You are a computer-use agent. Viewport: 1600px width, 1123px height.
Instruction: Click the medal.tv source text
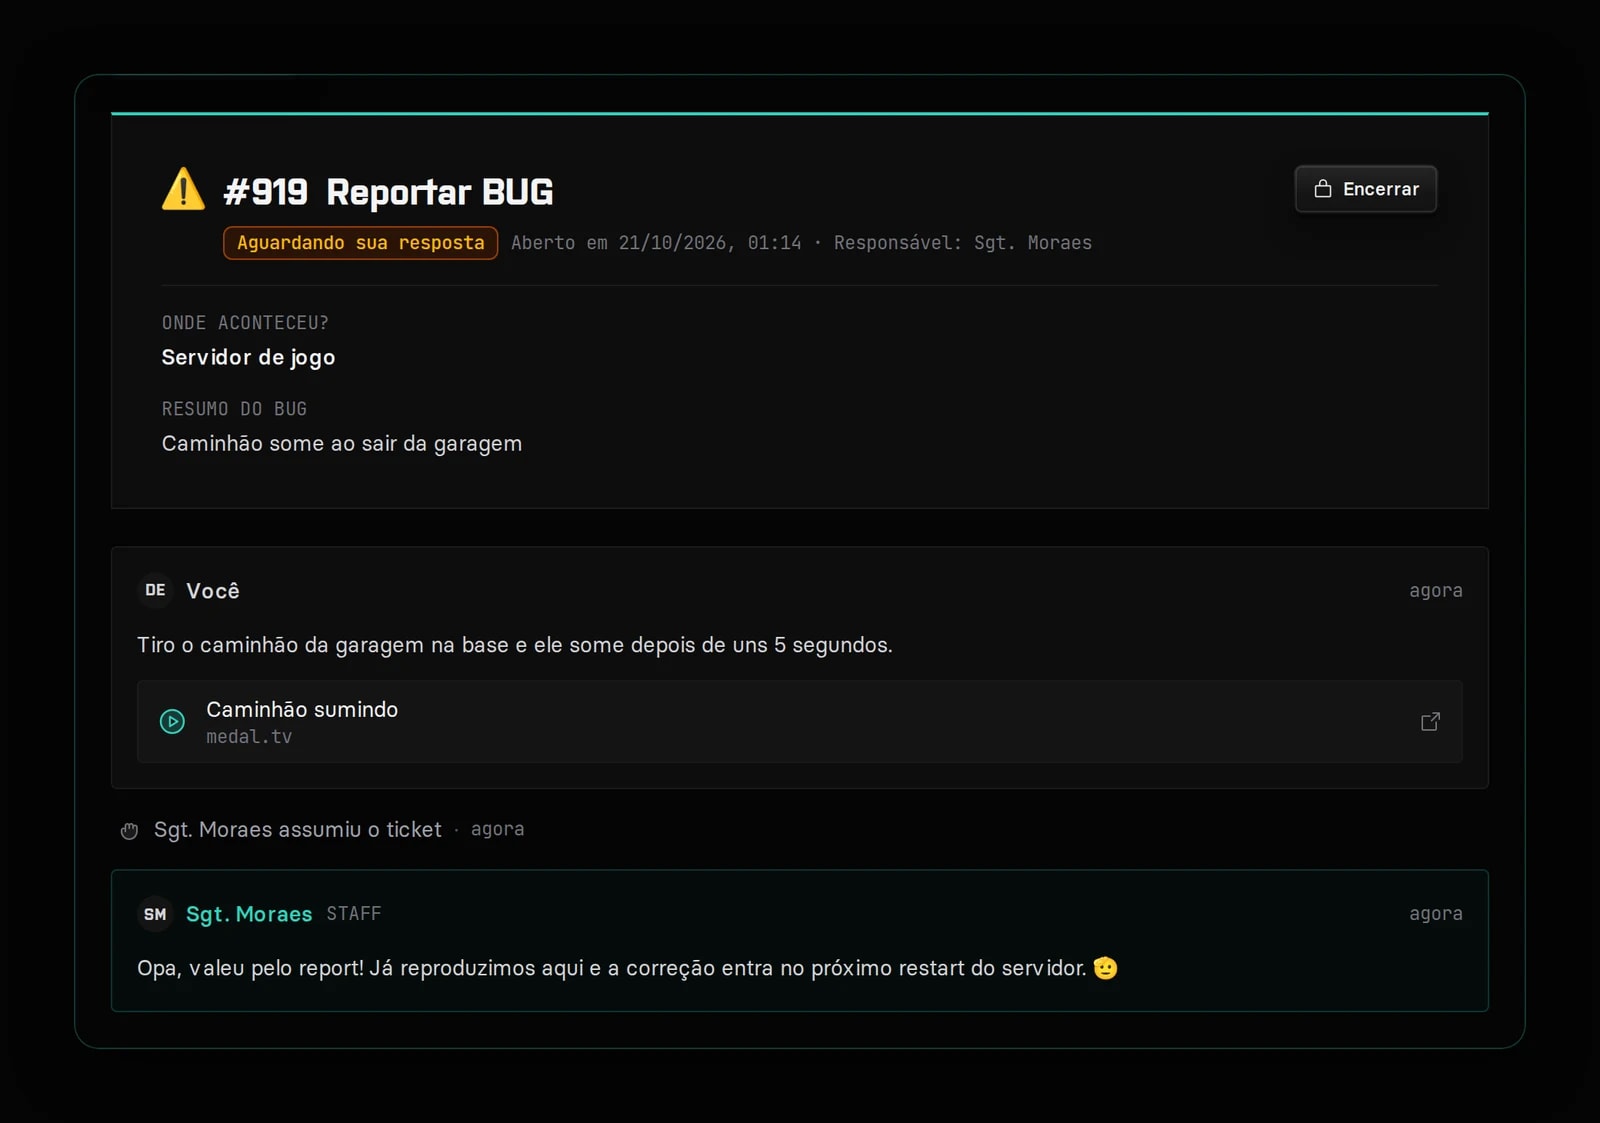pos(249,737)
